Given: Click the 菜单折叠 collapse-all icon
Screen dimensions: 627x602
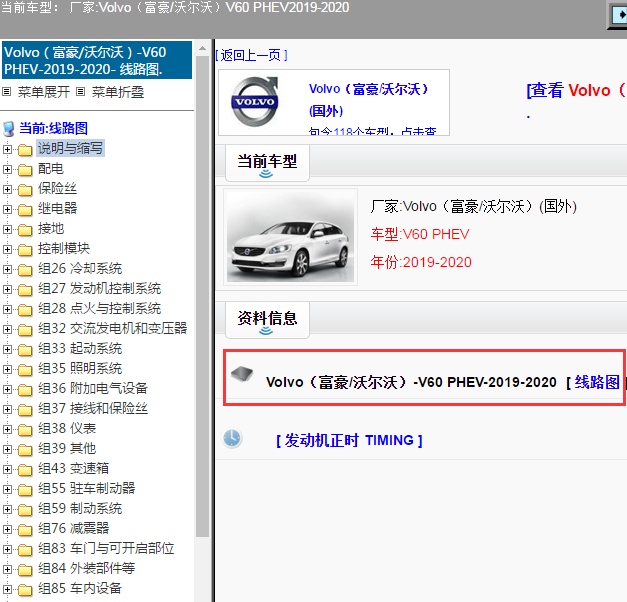Looking at the screenshot, I should click(80, 92).
